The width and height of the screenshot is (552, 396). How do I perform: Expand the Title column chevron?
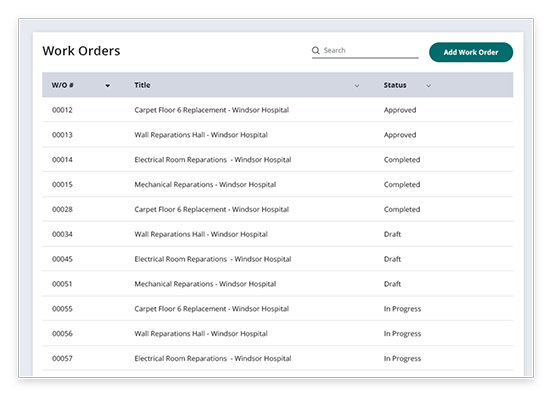pos(357,86)
